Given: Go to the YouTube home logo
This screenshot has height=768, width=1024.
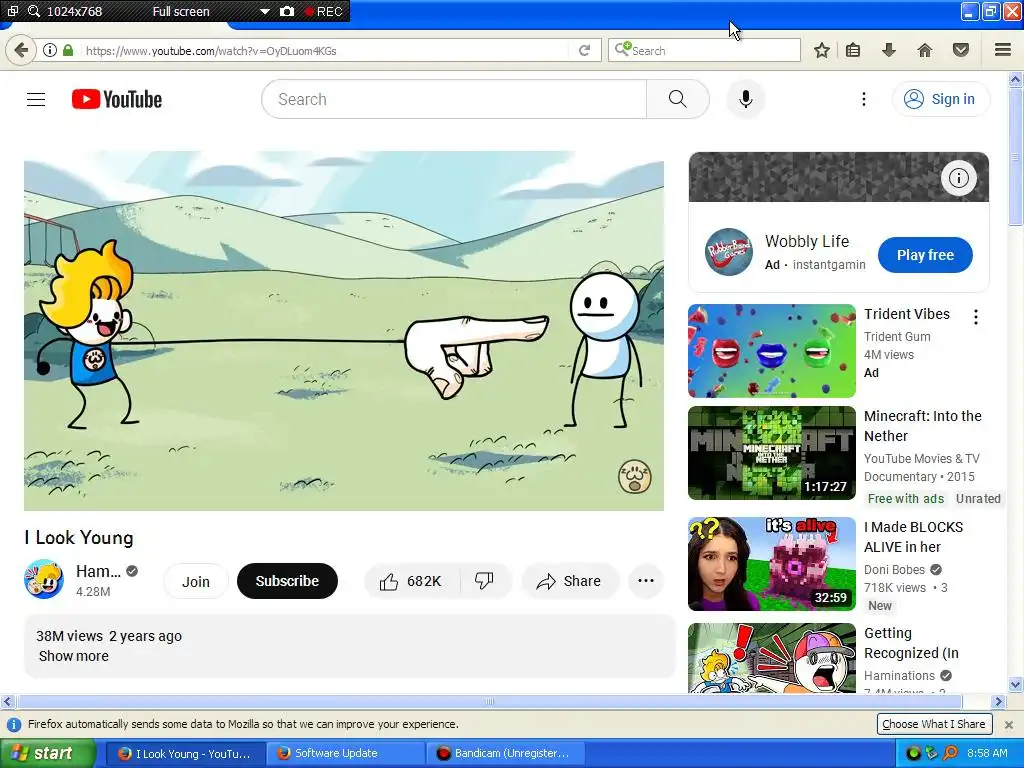Looking at the screenshot, I should click(x=117, y=99).
